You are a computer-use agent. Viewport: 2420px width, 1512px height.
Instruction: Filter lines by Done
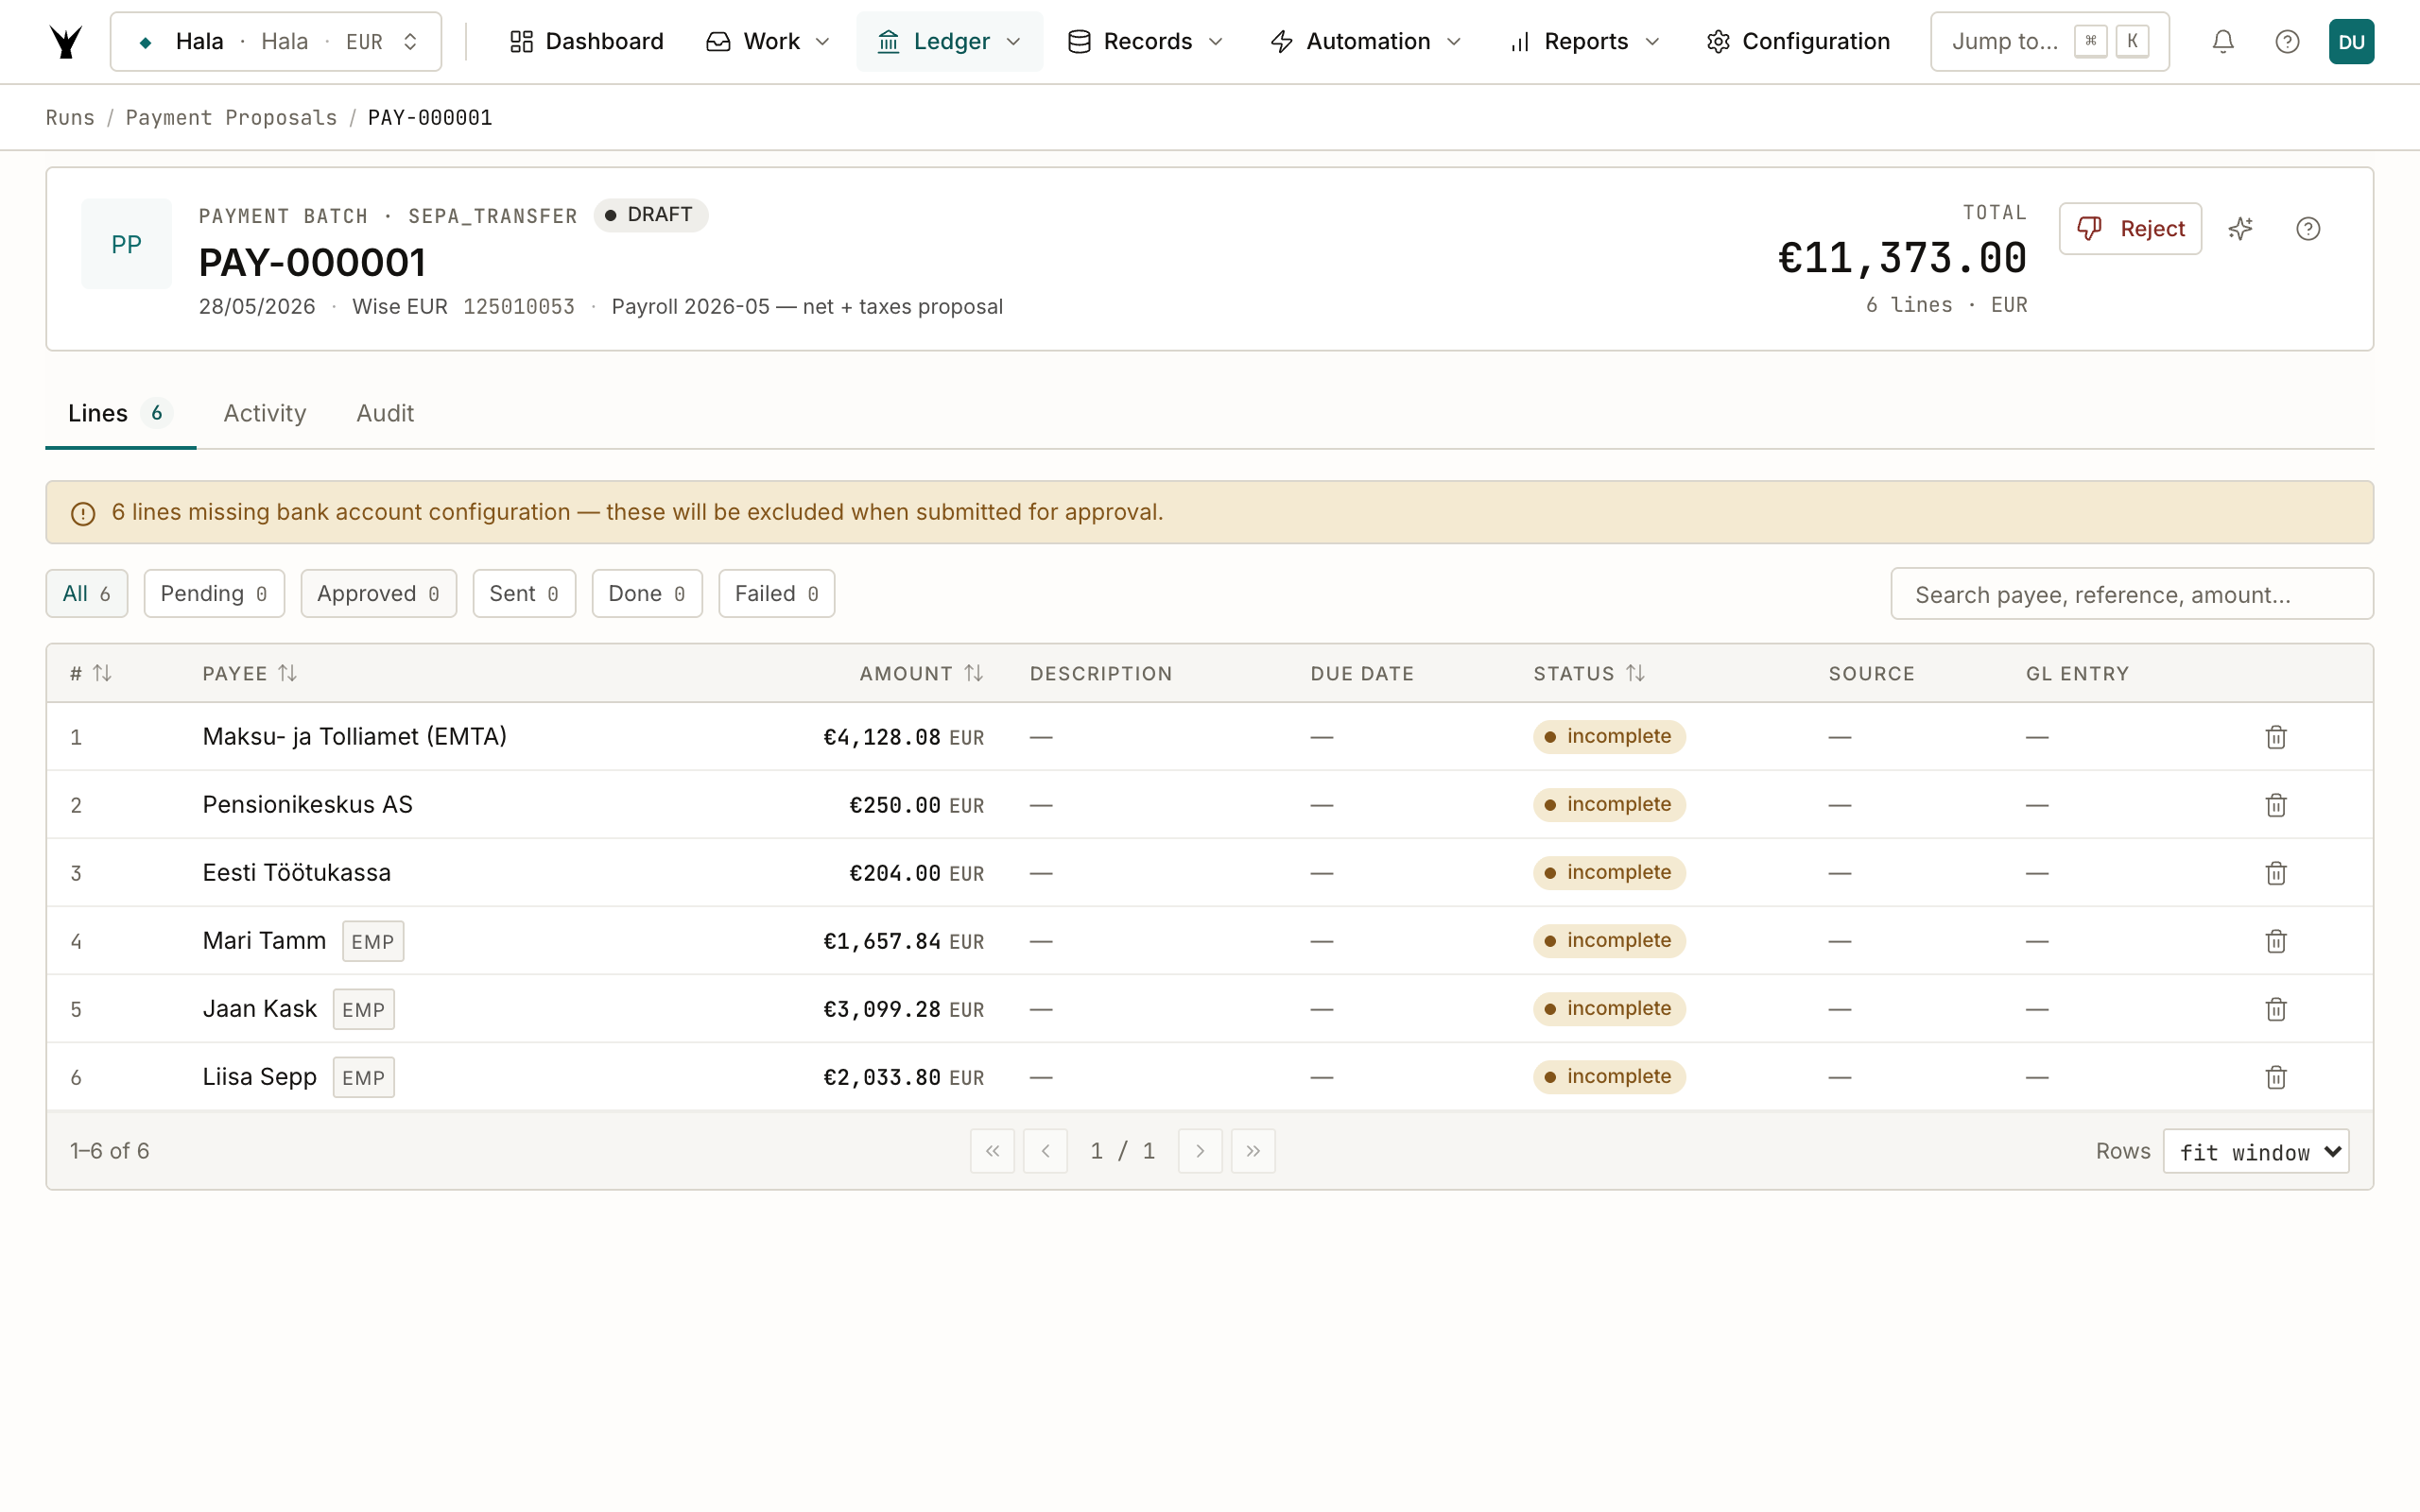pos(647,594)
